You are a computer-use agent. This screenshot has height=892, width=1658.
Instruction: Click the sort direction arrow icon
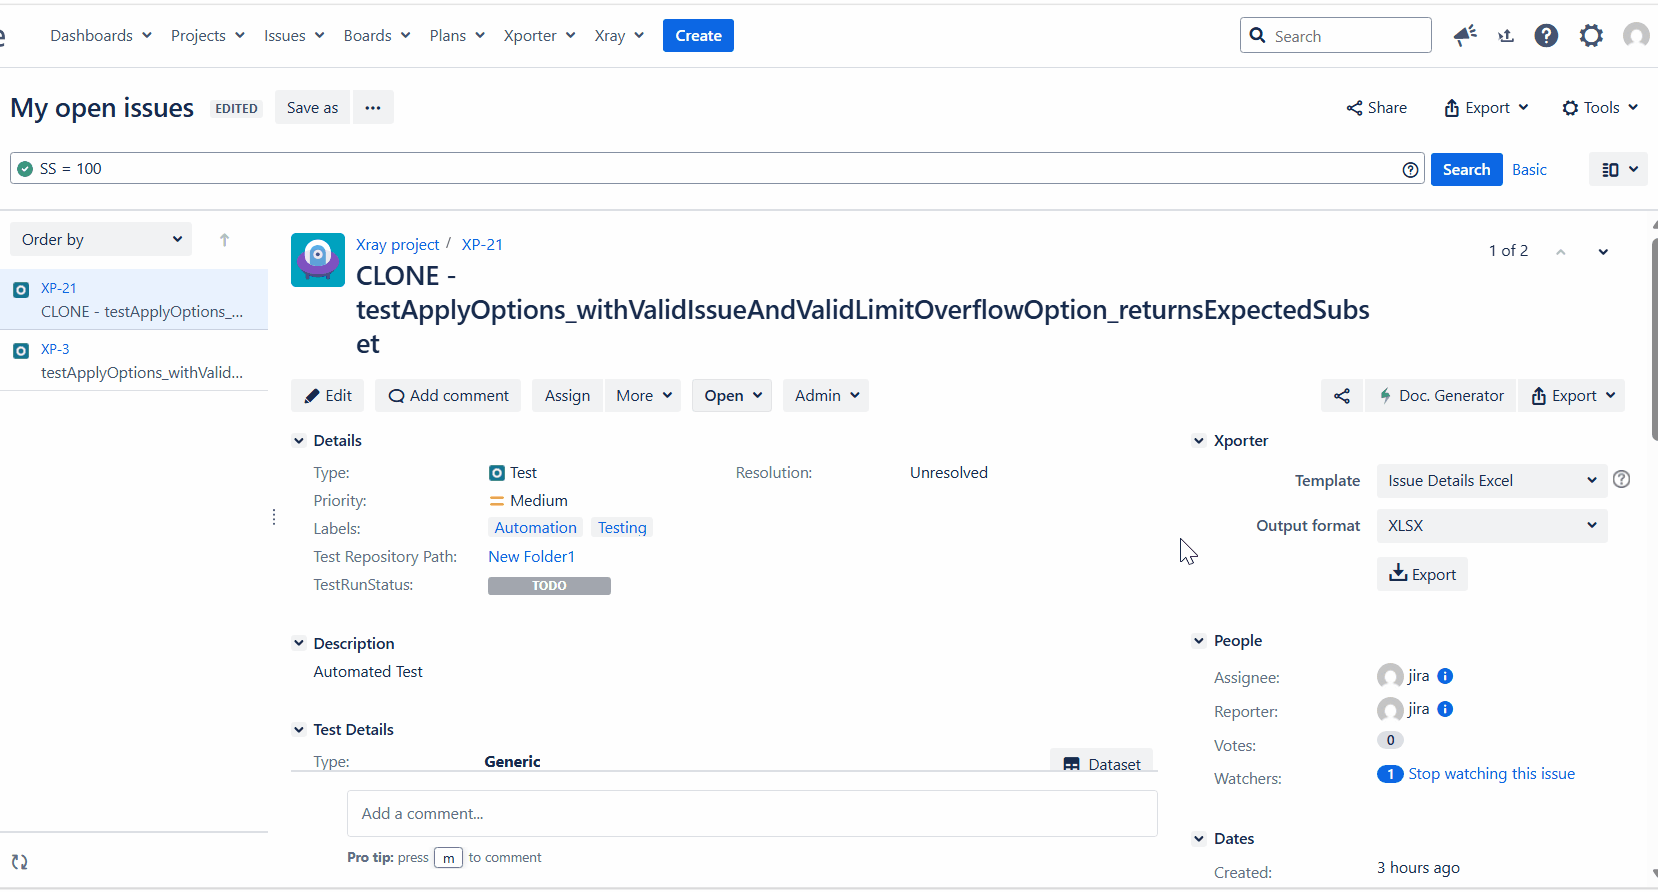224,240
